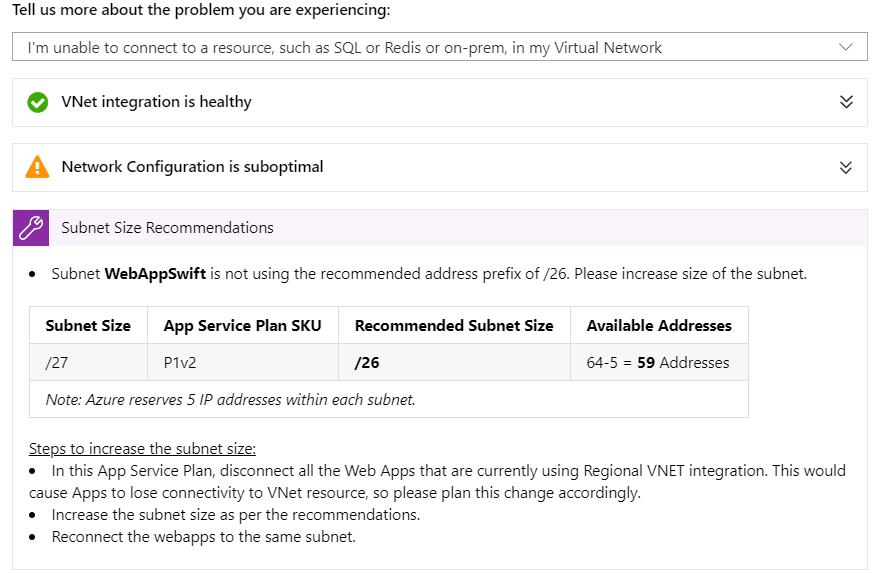Click the Subnet Size column header
The image size is (879, 573).
[88, 326]
